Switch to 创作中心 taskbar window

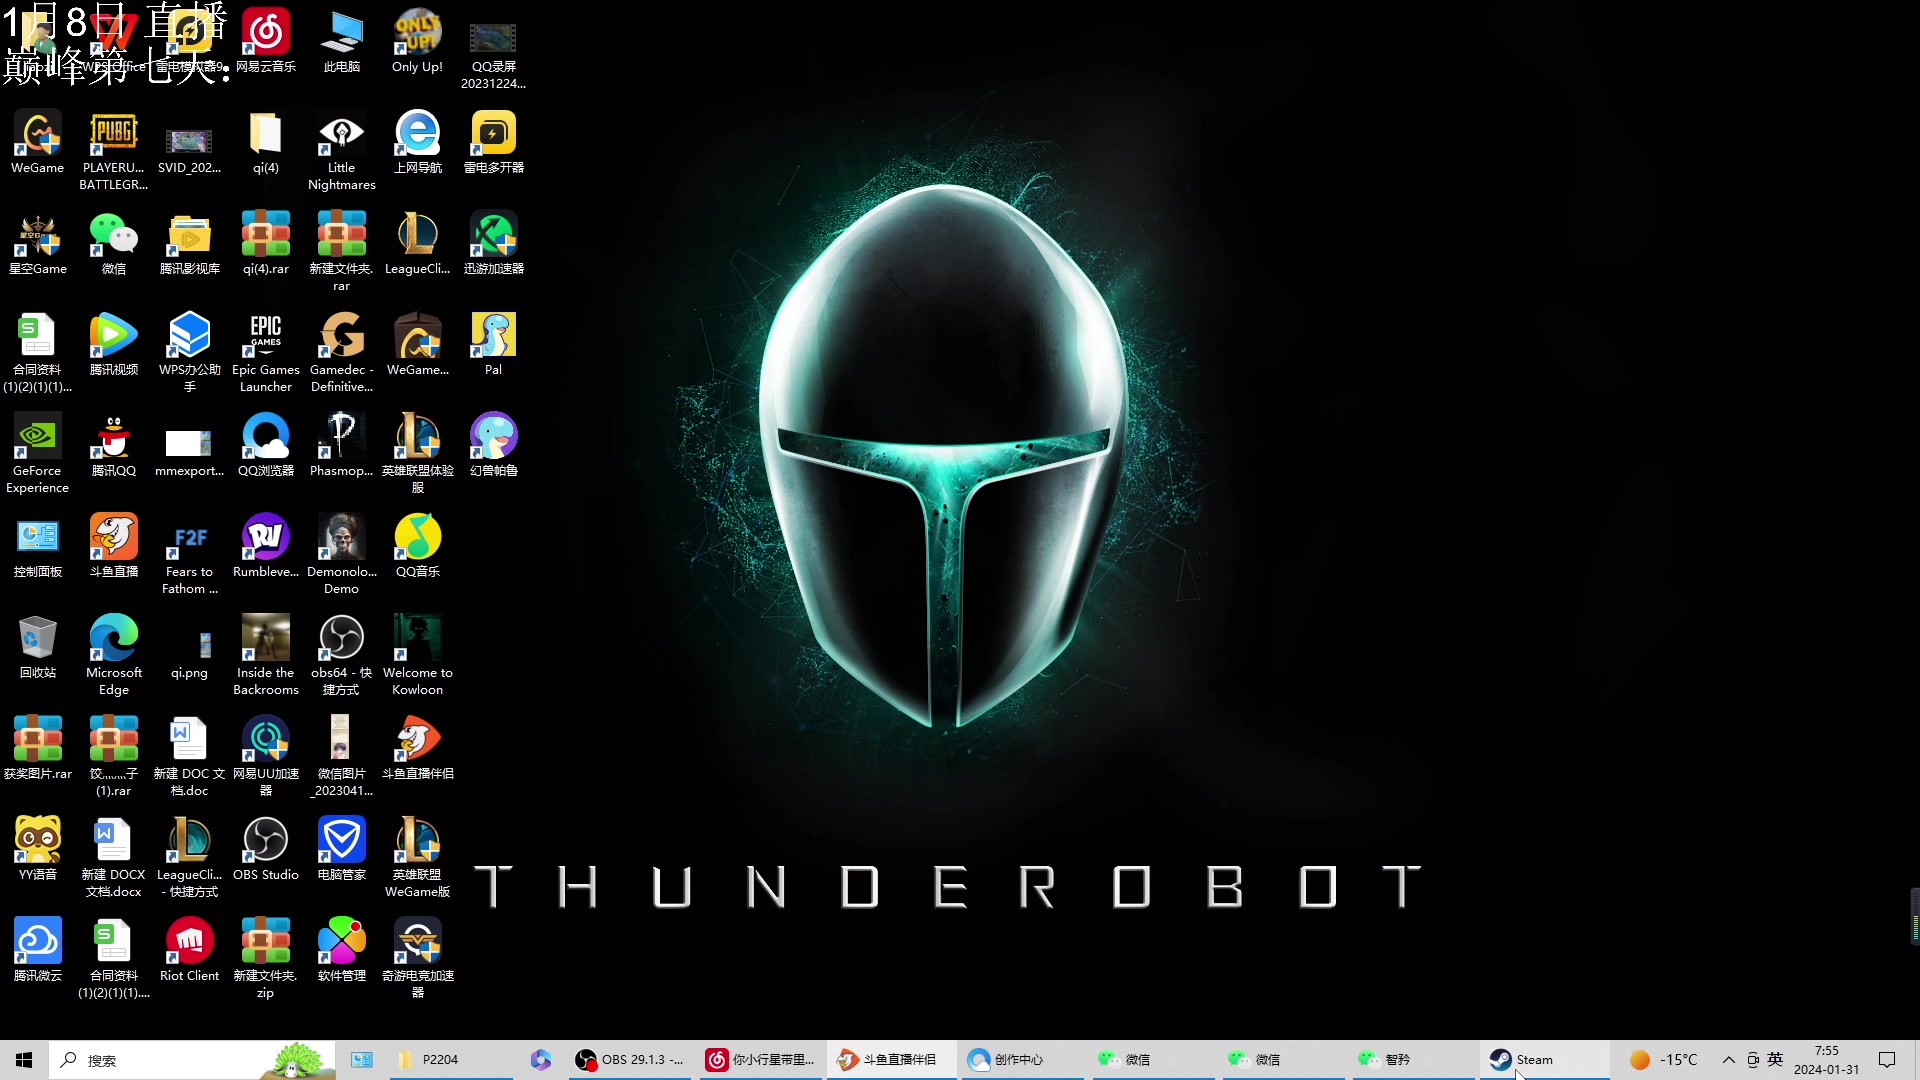[1022, 1060]
